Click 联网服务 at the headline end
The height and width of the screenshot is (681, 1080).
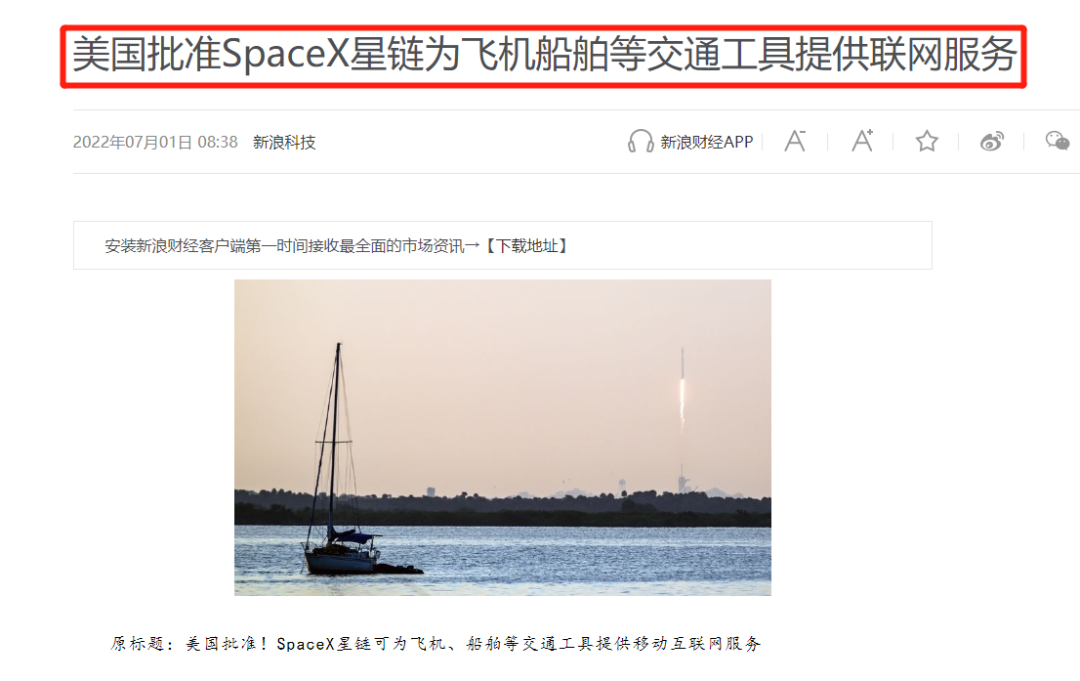coord(942,55)
